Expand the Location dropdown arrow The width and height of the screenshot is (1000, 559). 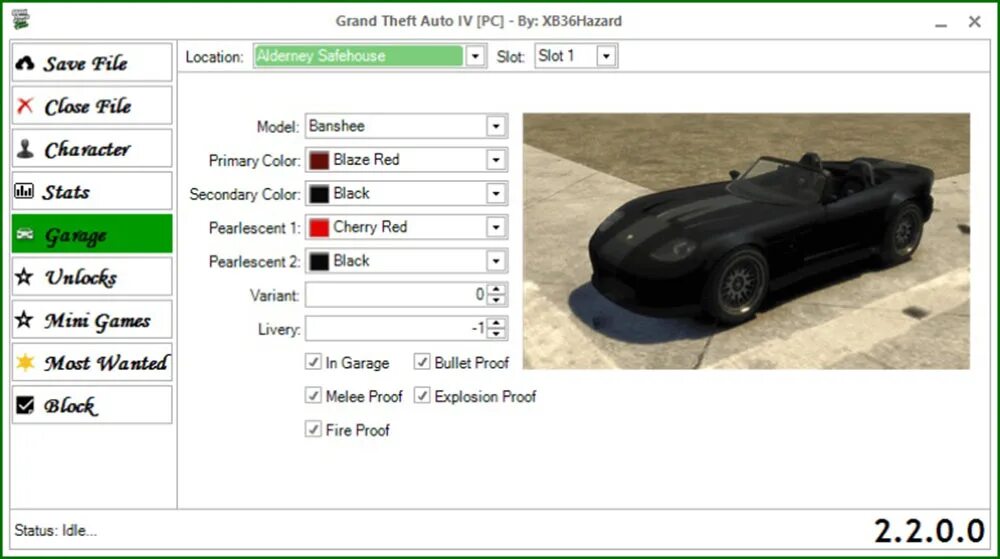point(475,56)
